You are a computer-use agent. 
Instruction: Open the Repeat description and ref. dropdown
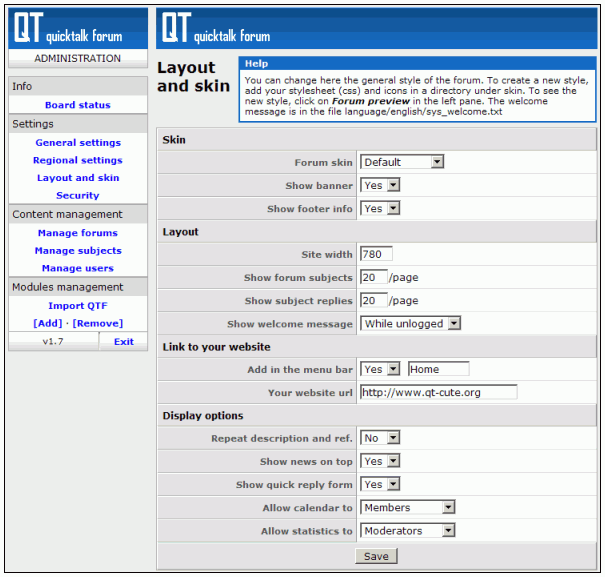pyautogui.click(x=380, y=438)
